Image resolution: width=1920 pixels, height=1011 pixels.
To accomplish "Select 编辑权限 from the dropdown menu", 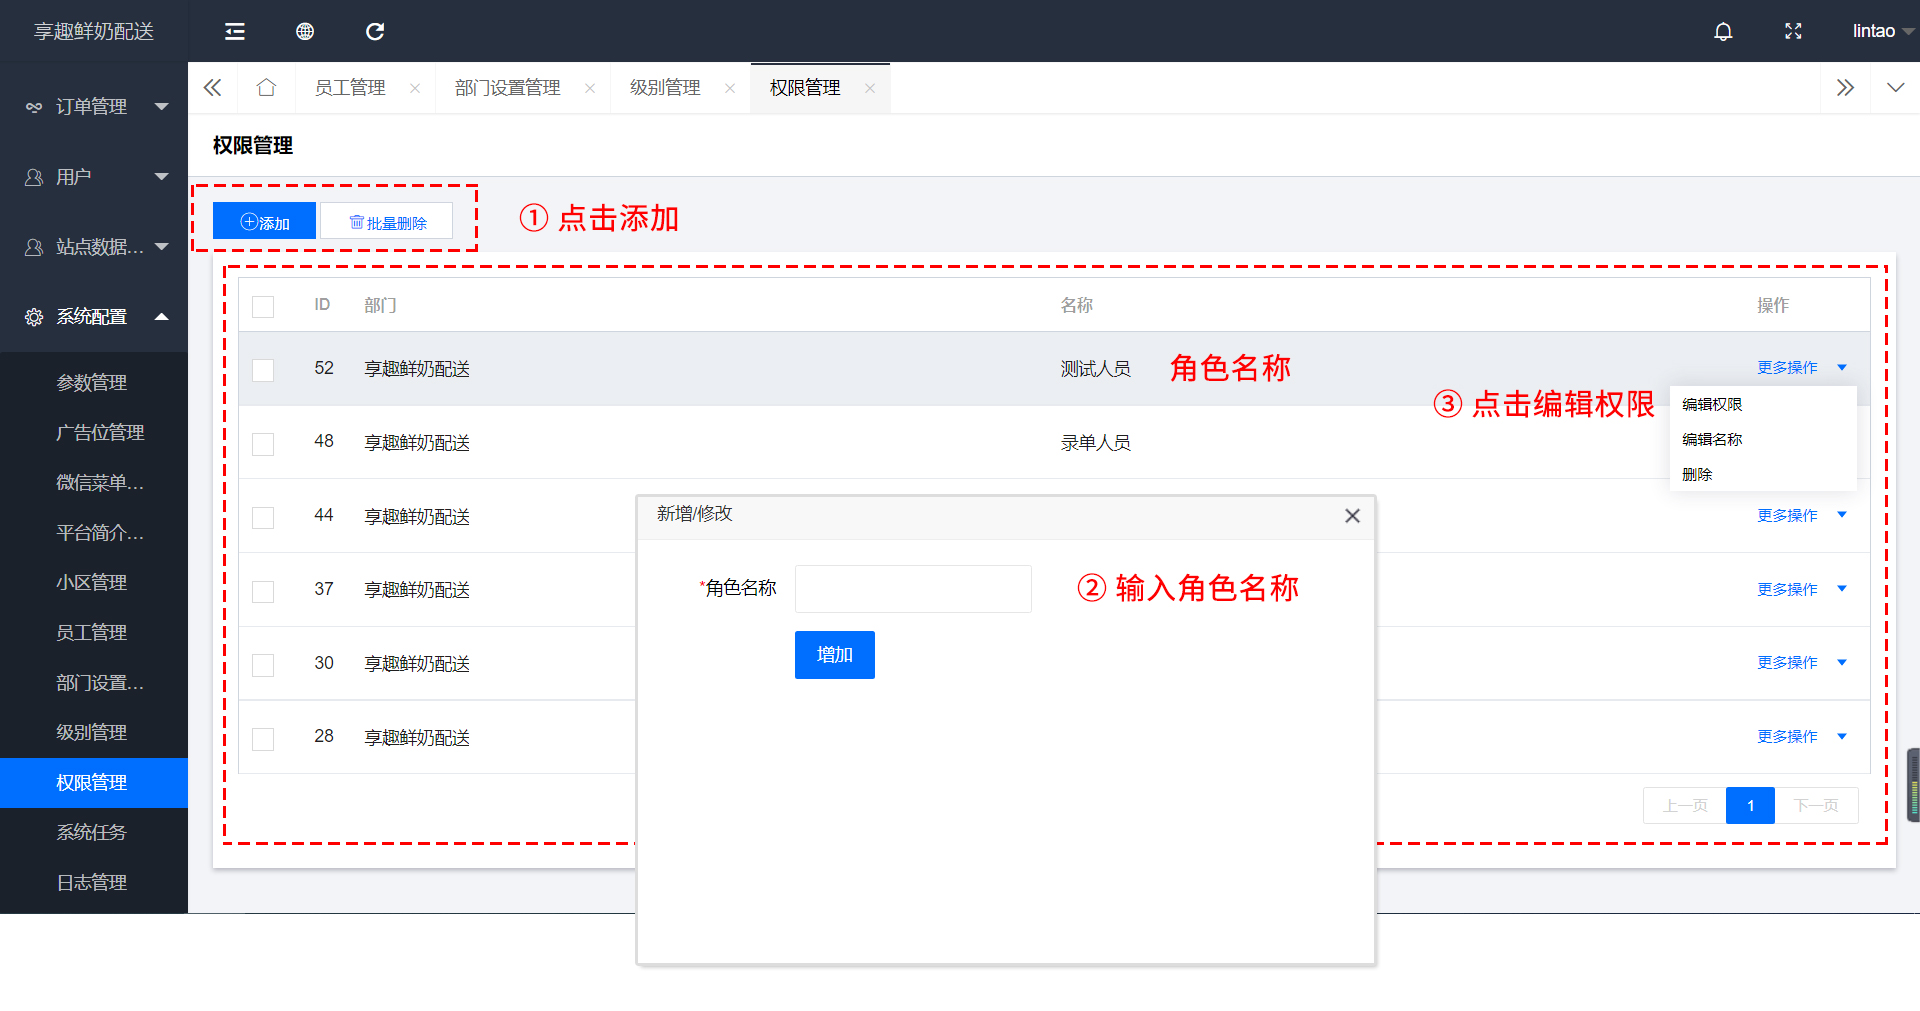I will coord(1712,405).
